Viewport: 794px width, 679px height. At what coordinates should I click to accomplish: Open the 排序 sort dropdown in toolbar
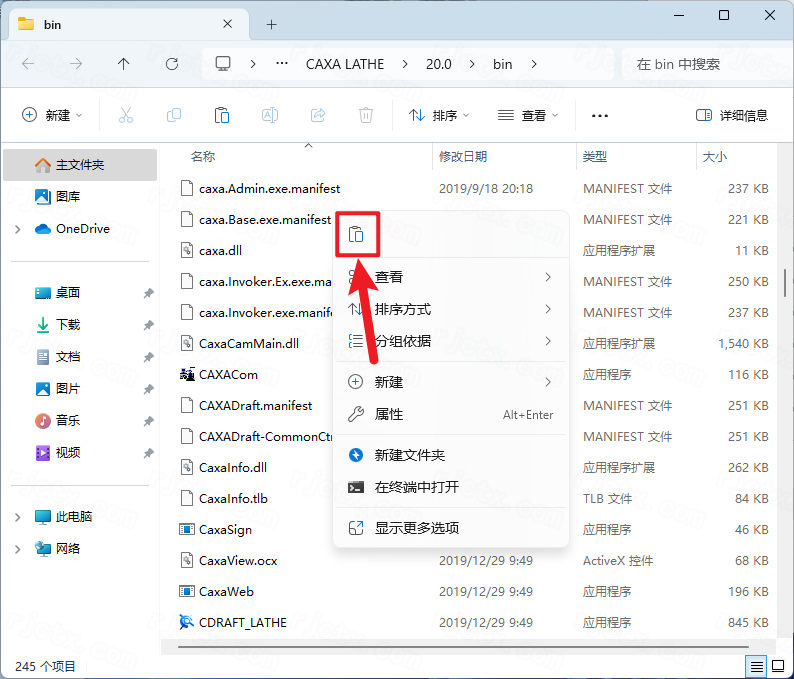click(440, 116)
